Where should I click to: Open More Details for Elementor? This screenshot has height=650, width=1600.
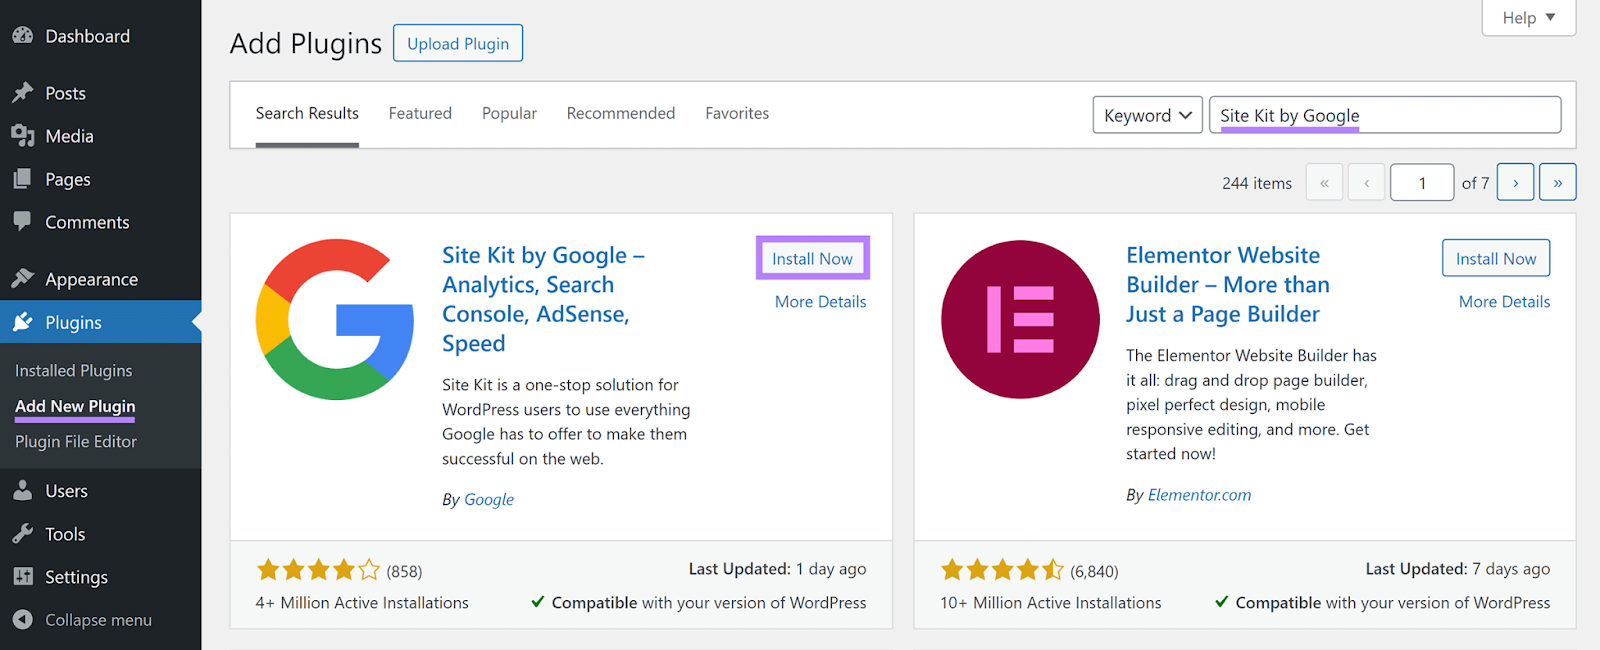(1504, 301)
